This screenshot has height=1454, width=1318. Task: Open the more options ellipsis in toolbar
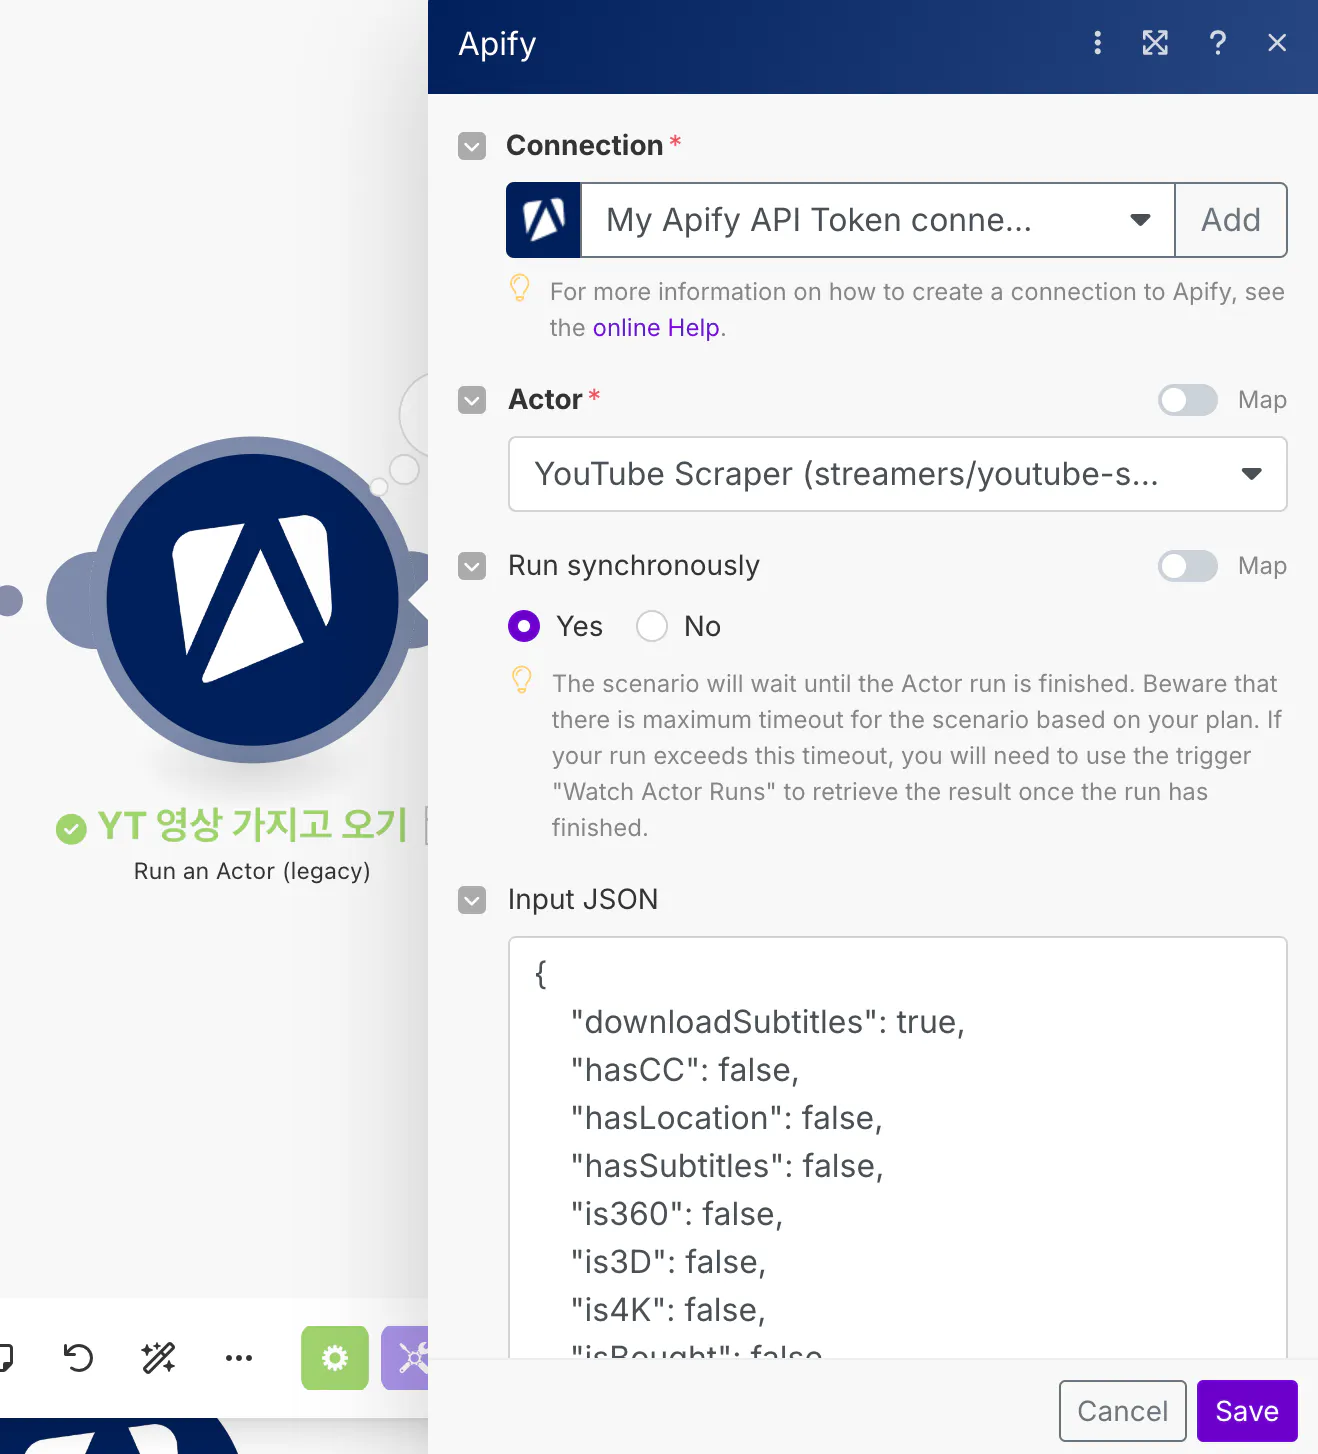239,1358
